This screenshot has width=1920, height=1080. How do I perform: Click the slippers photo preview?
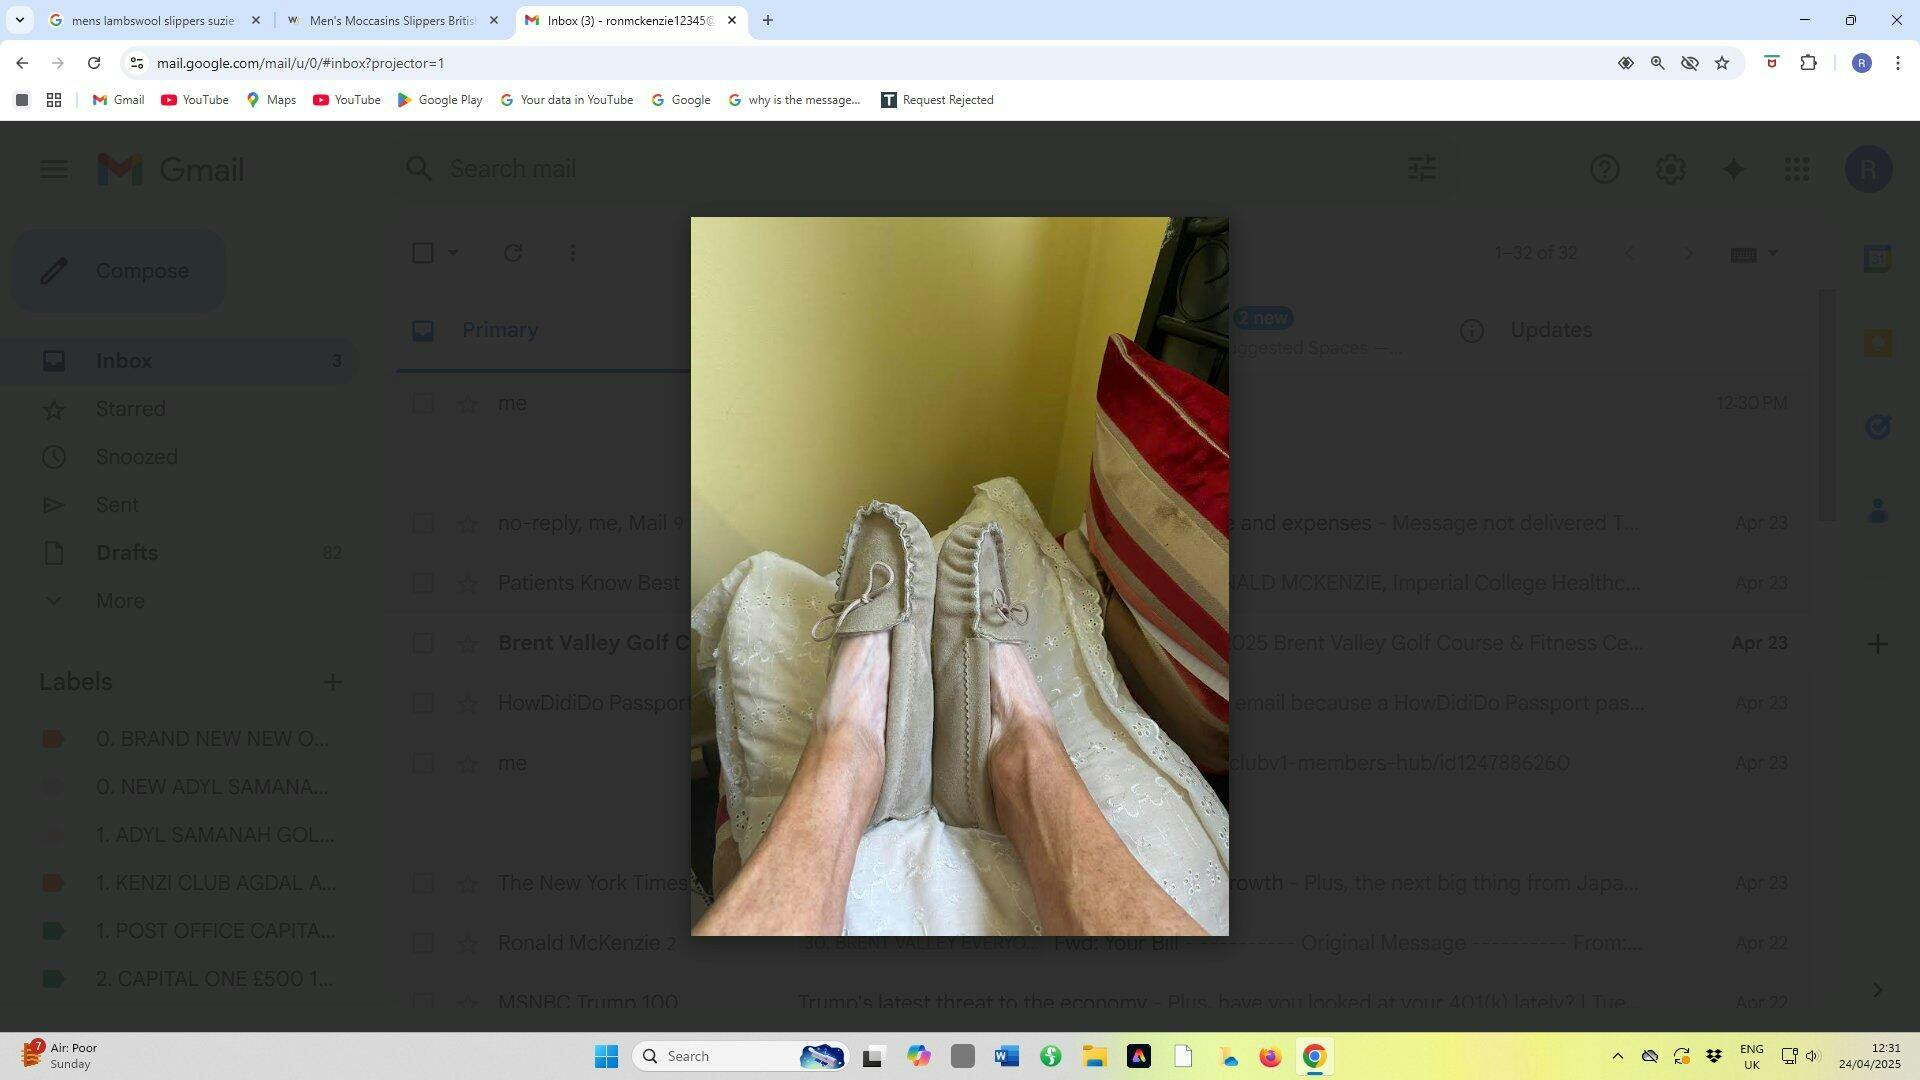pos(959,576)
